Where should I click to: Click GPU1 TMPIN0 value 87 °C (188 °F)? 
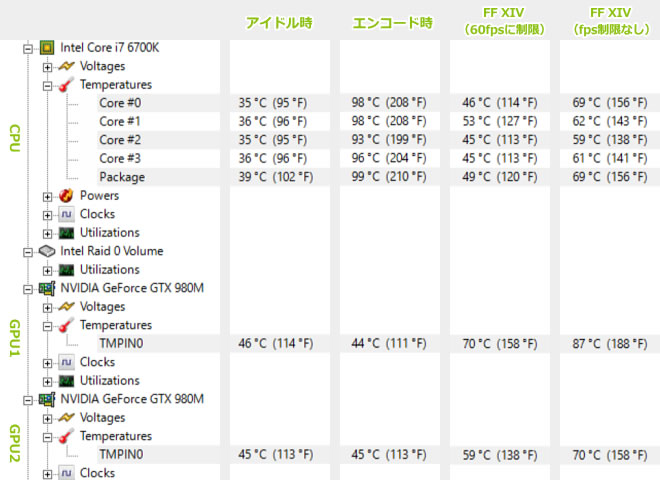609,344
